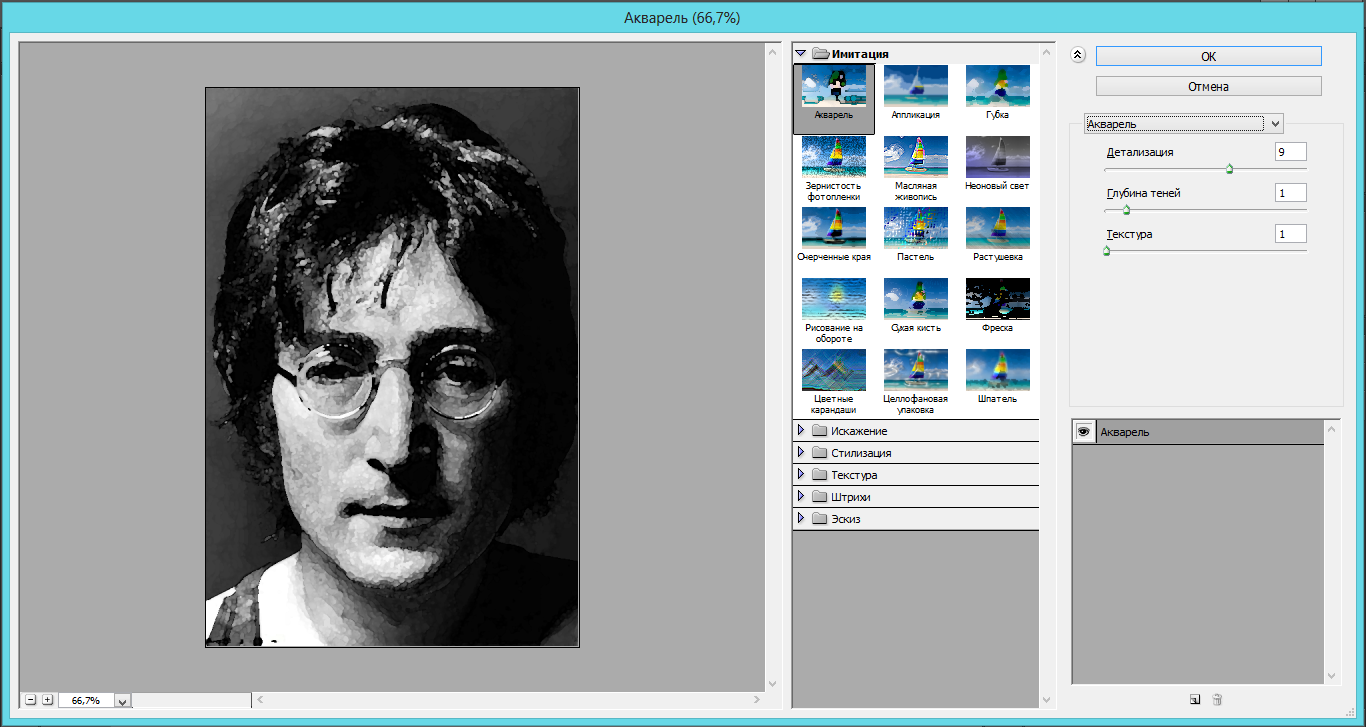
Task: Pick the Растушевка filter thumbnail
Action: tap(997, 235)
